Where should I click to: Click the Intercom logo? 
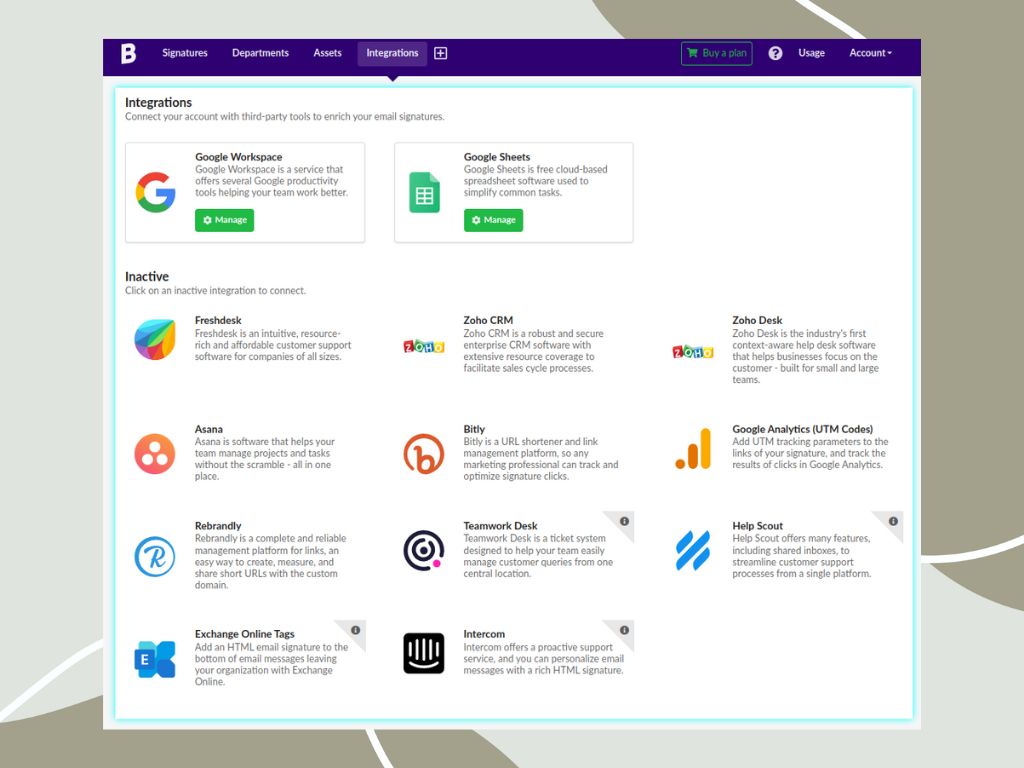424,652
